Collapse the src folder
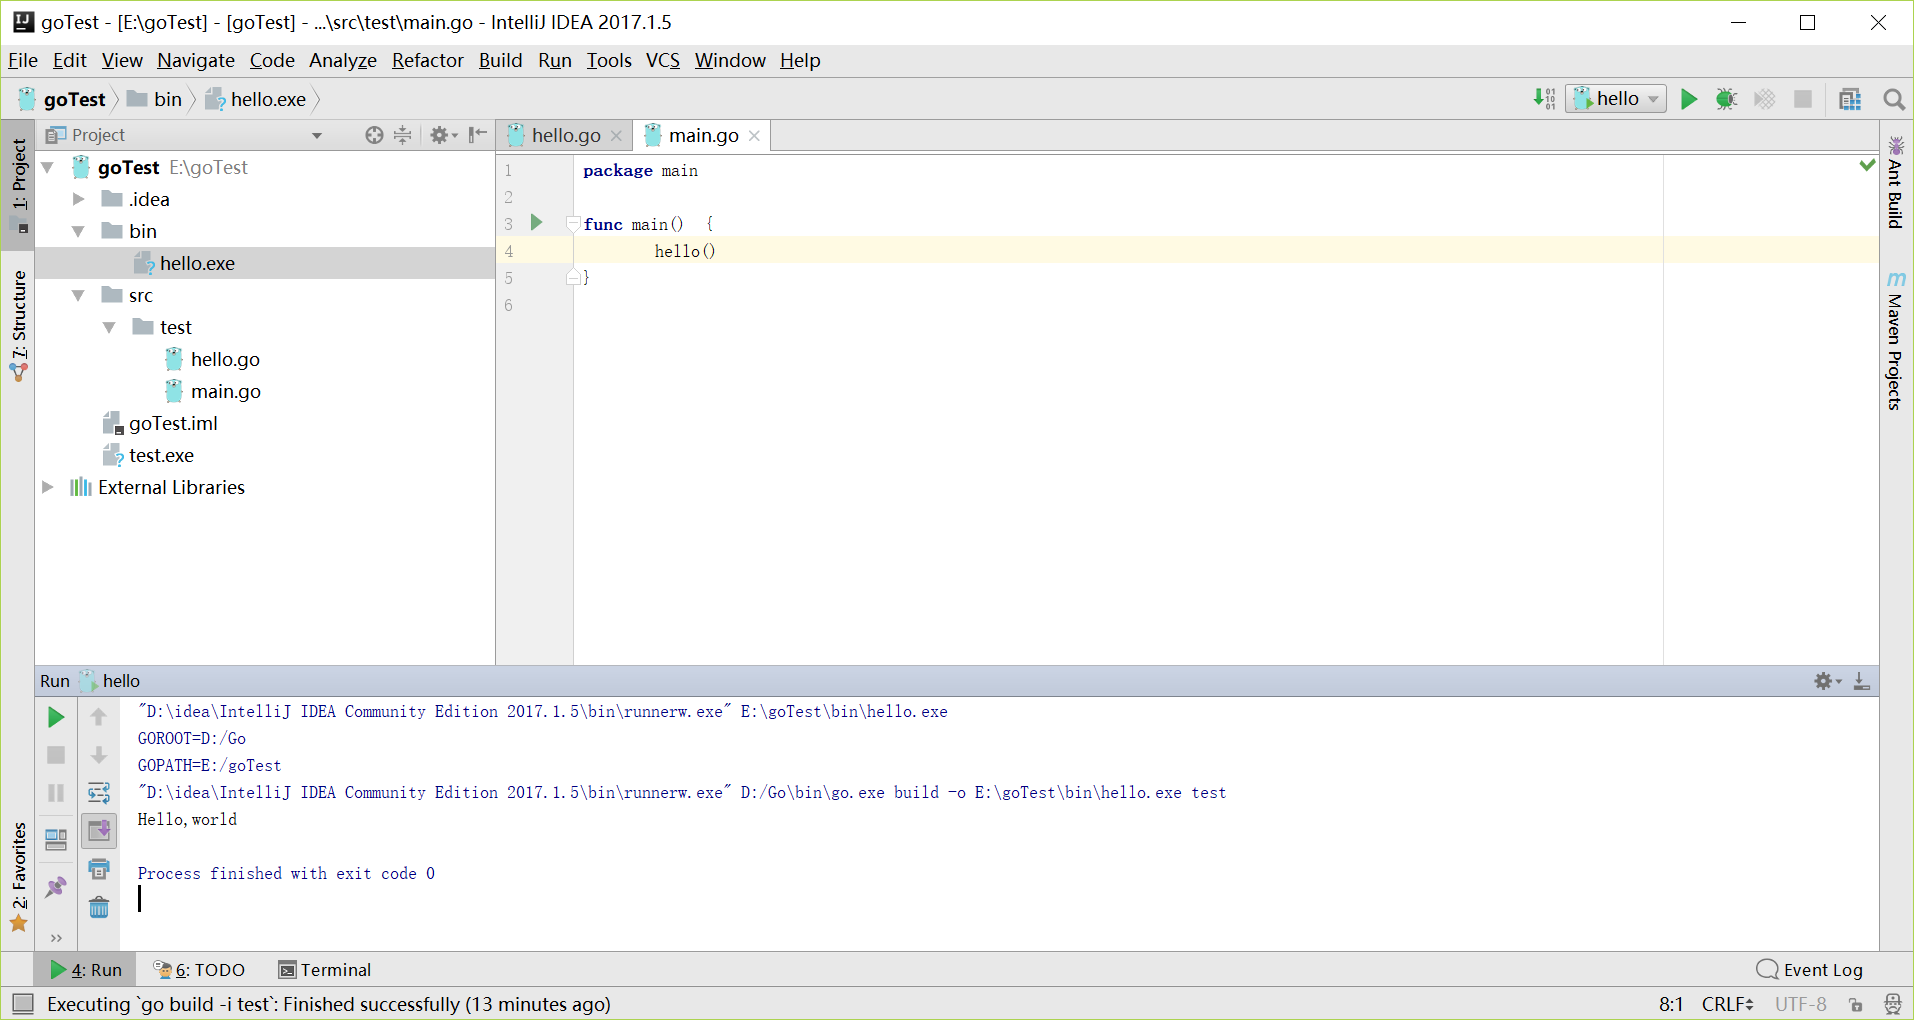 coord(78,295)
